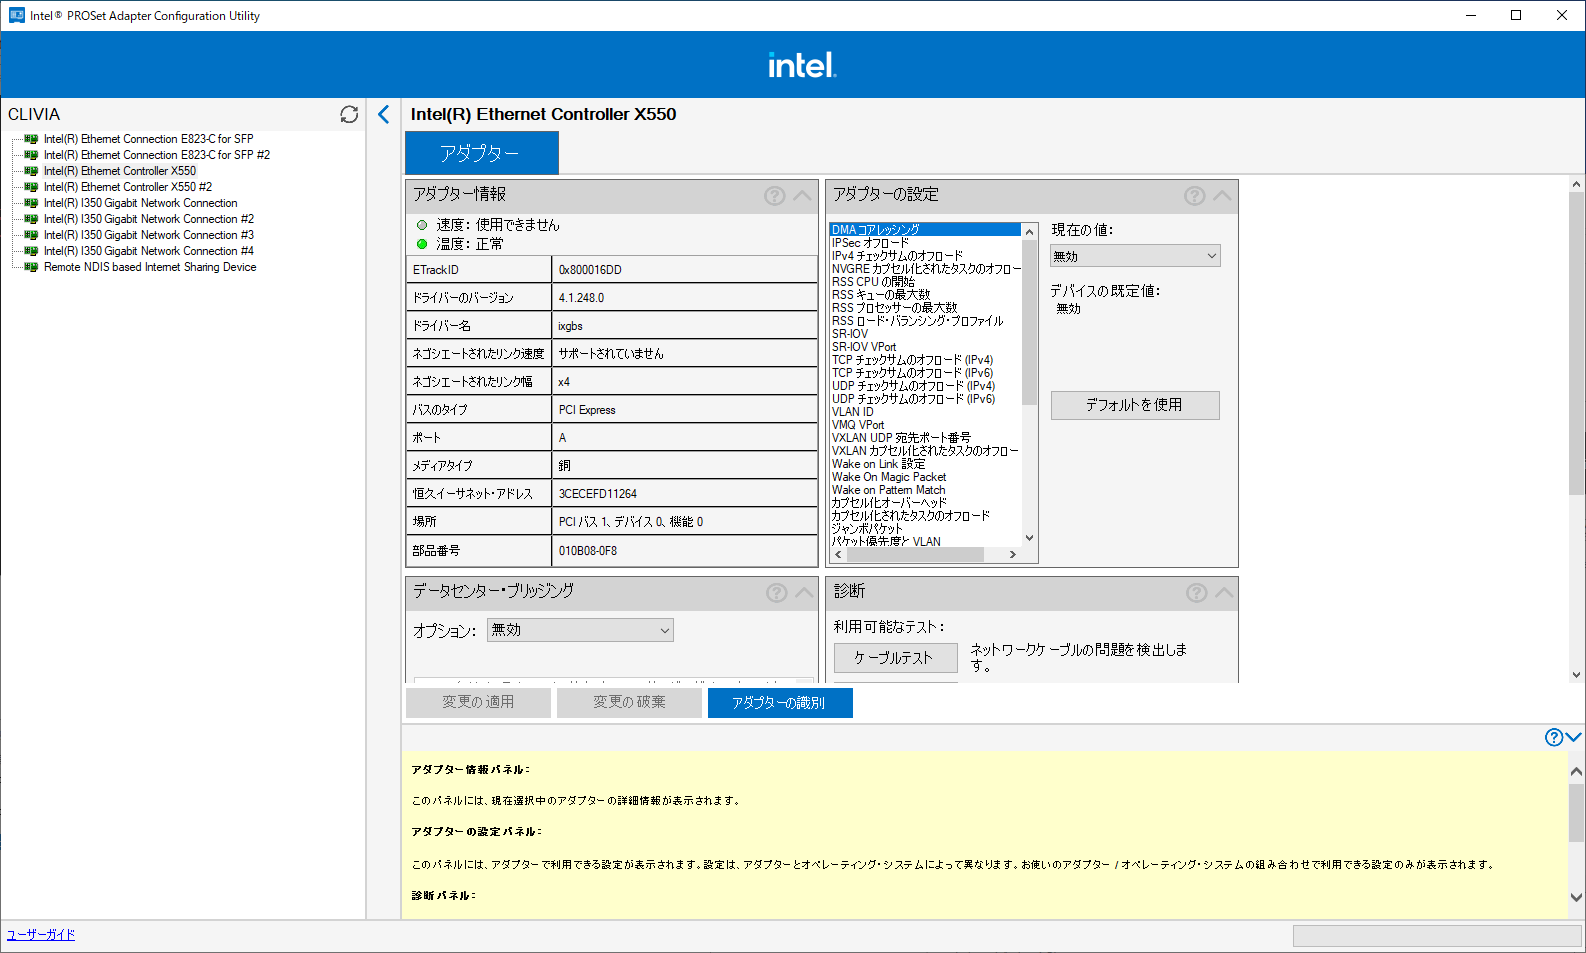This screenshot has height=953, width=1586.
Task: Click the PCI Express bus type cell
Action: tap(685, 410)
